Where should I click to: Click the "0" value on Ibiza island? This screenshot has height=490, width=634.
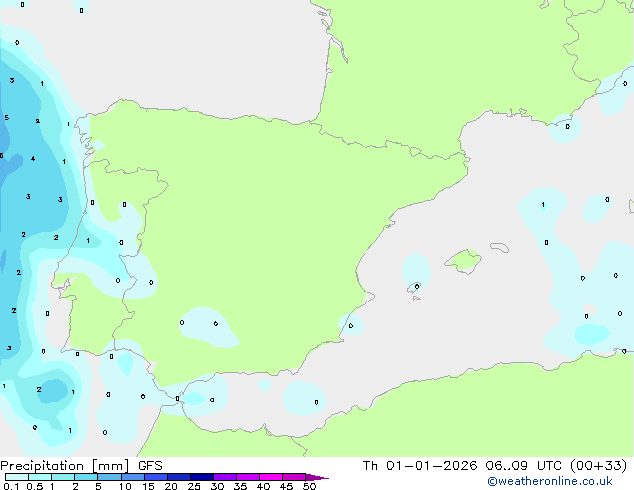coord(417,286)
